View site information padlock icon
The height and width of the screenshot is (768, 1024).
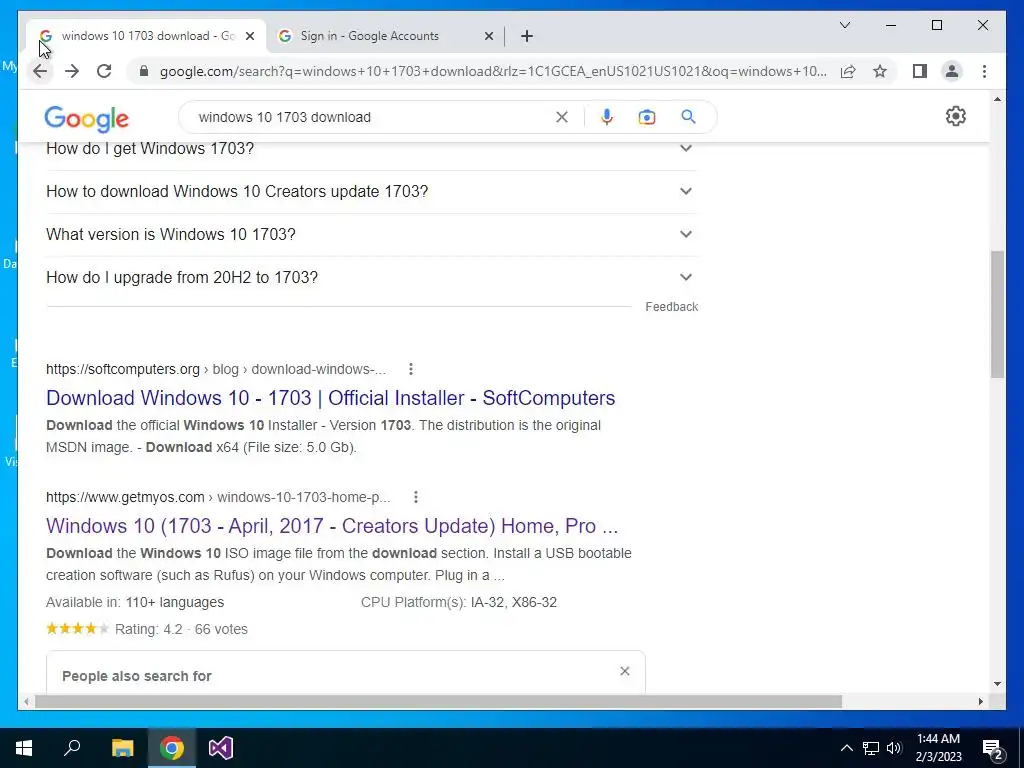tap(144, 71)
